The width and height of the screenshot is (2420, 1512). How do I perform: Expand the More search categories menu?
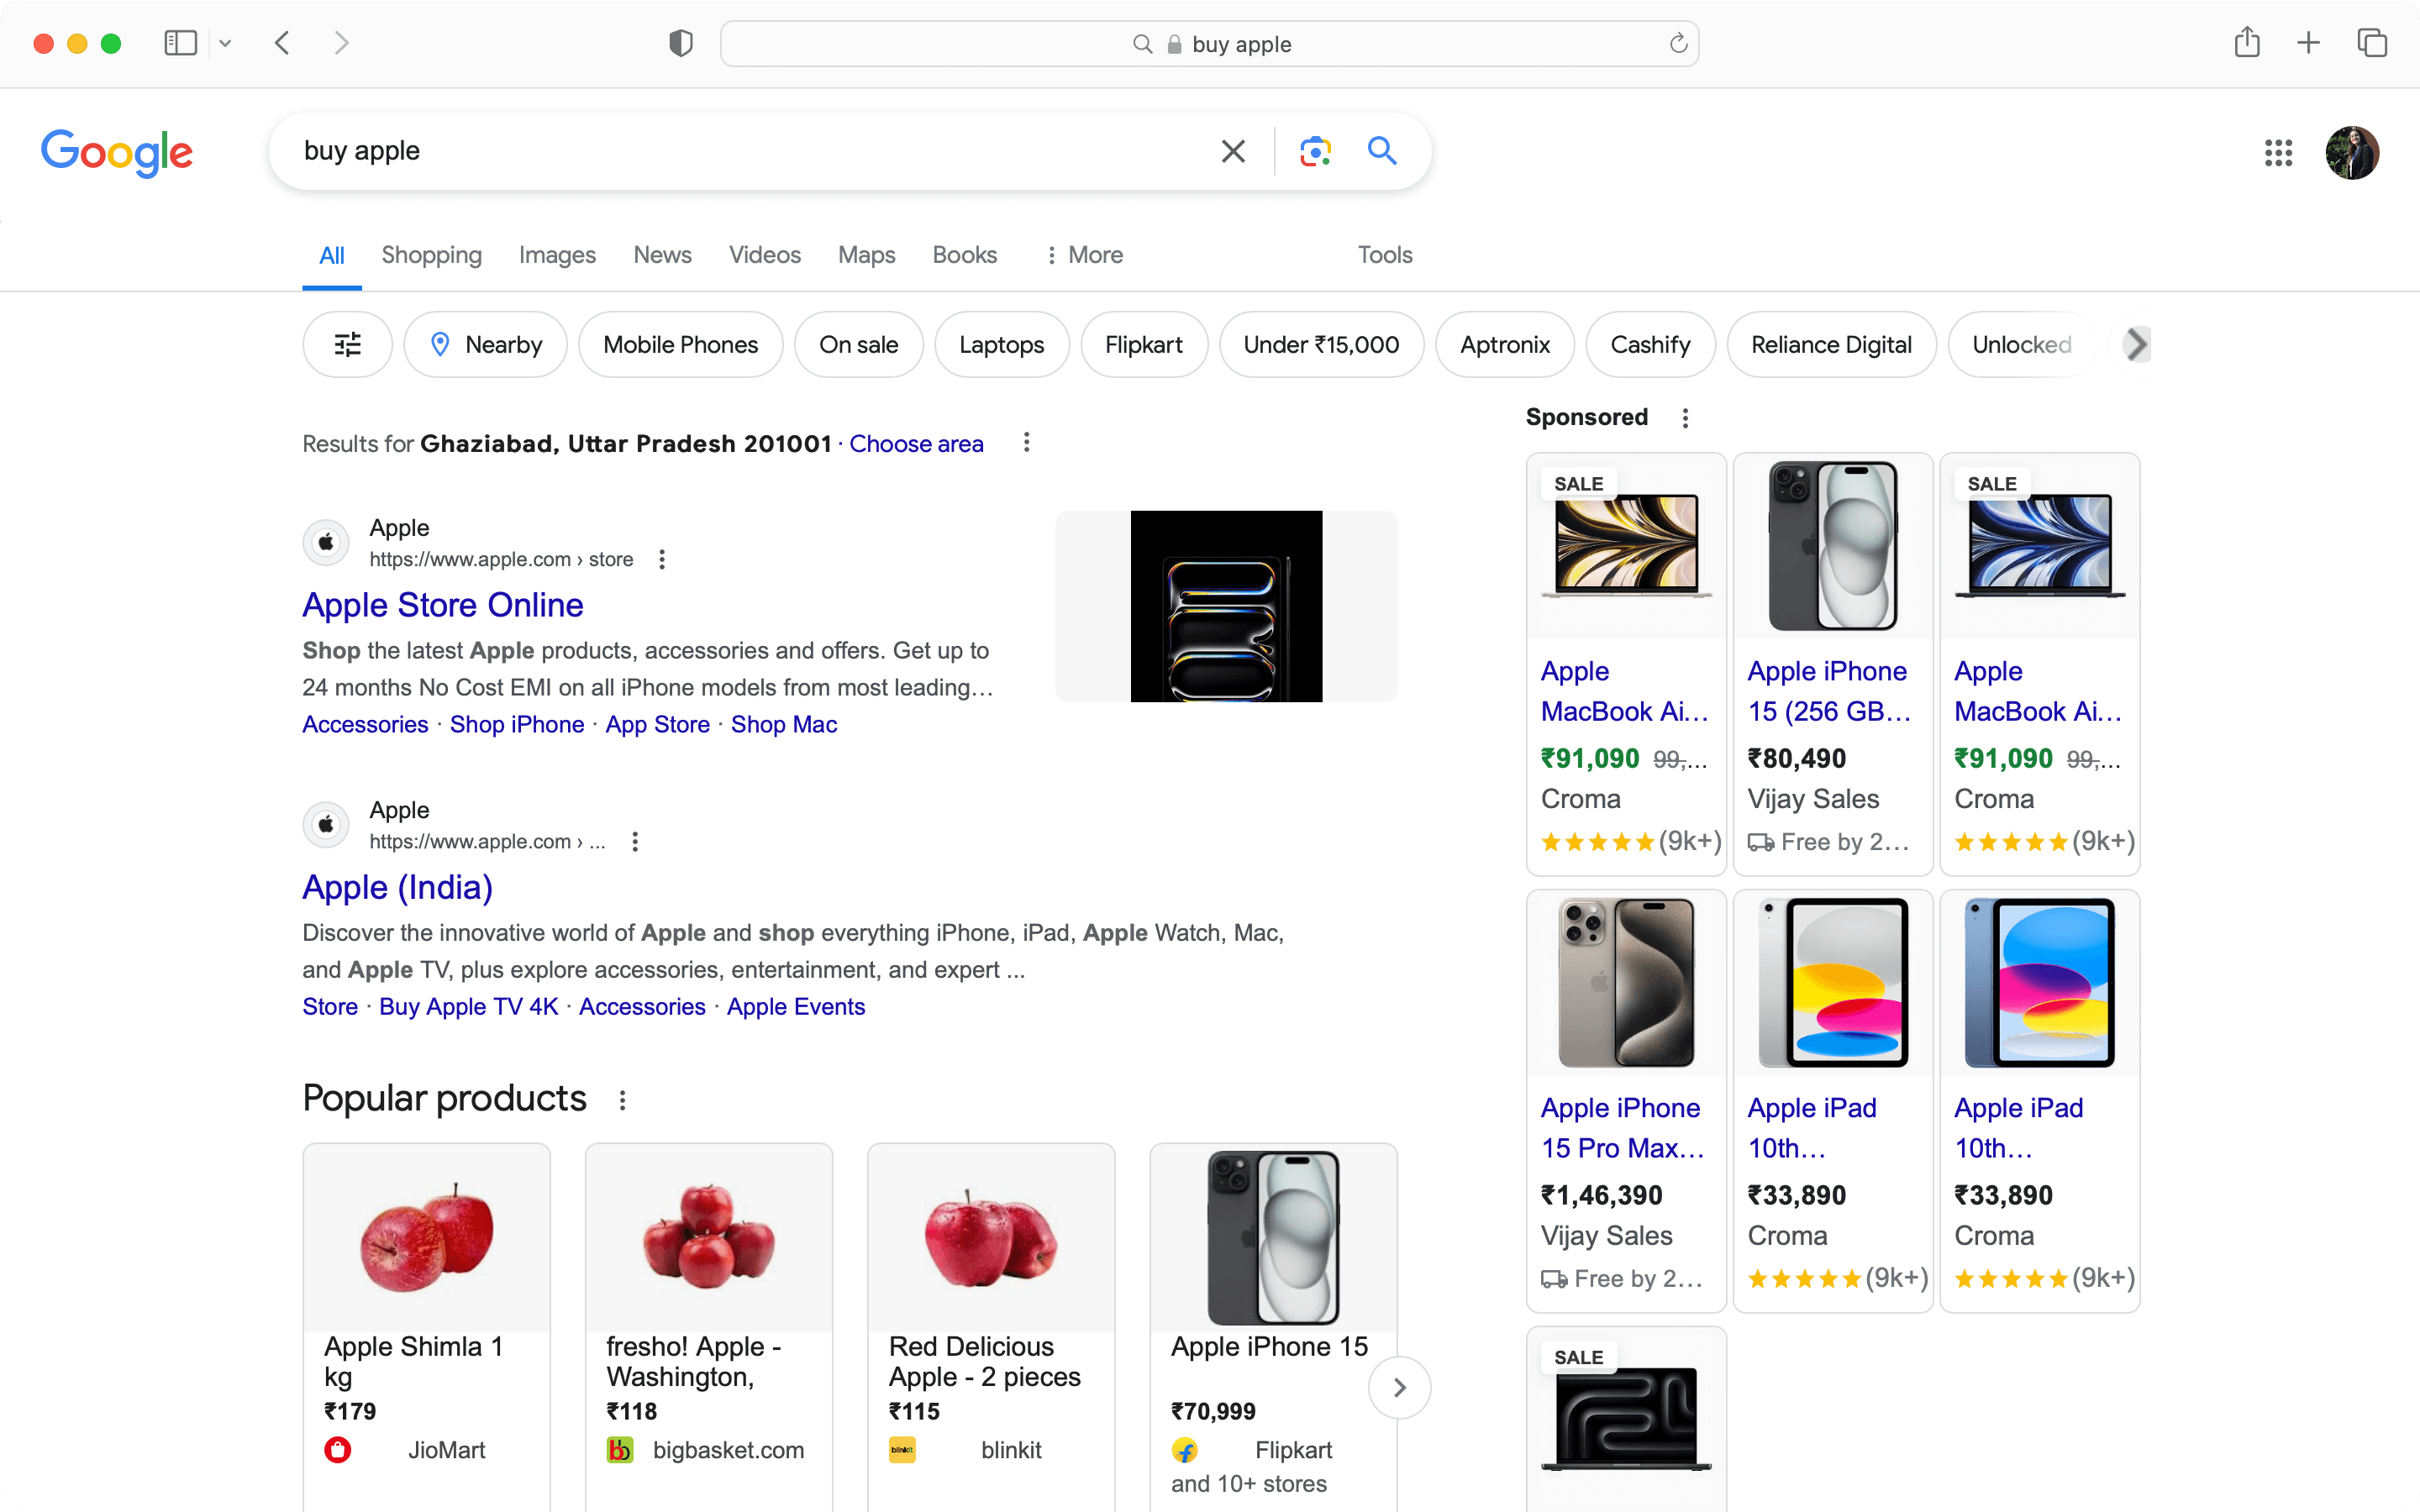1084,255
